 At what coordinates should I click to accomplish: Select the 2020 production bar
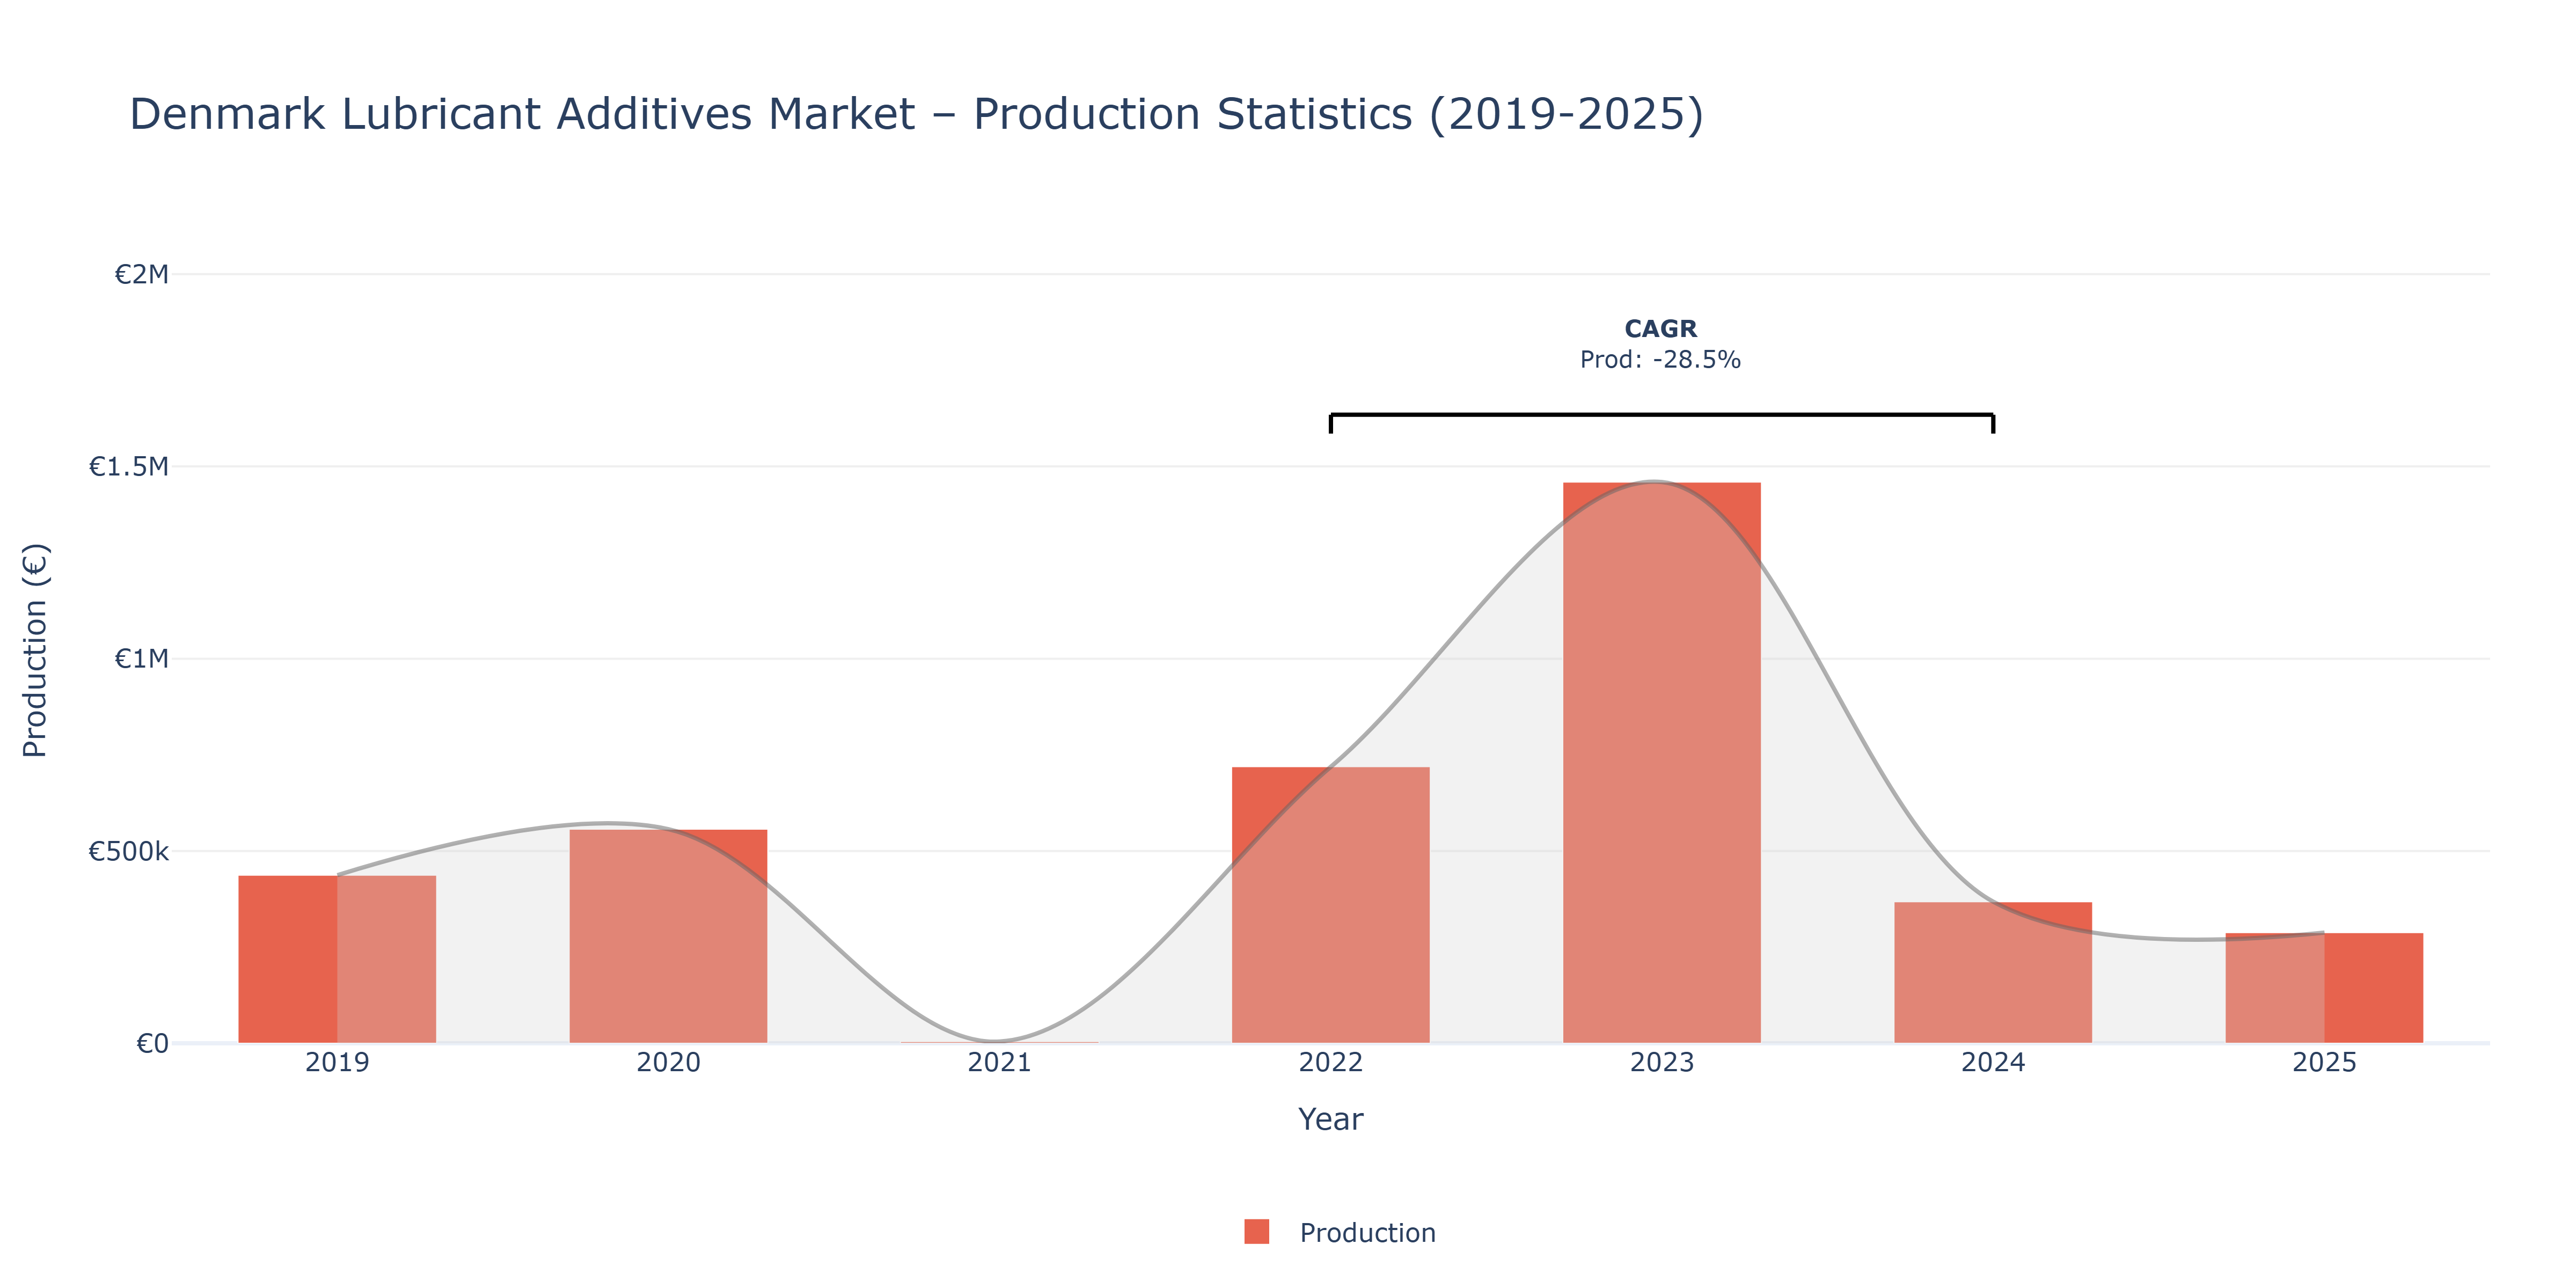click(668, 936)
